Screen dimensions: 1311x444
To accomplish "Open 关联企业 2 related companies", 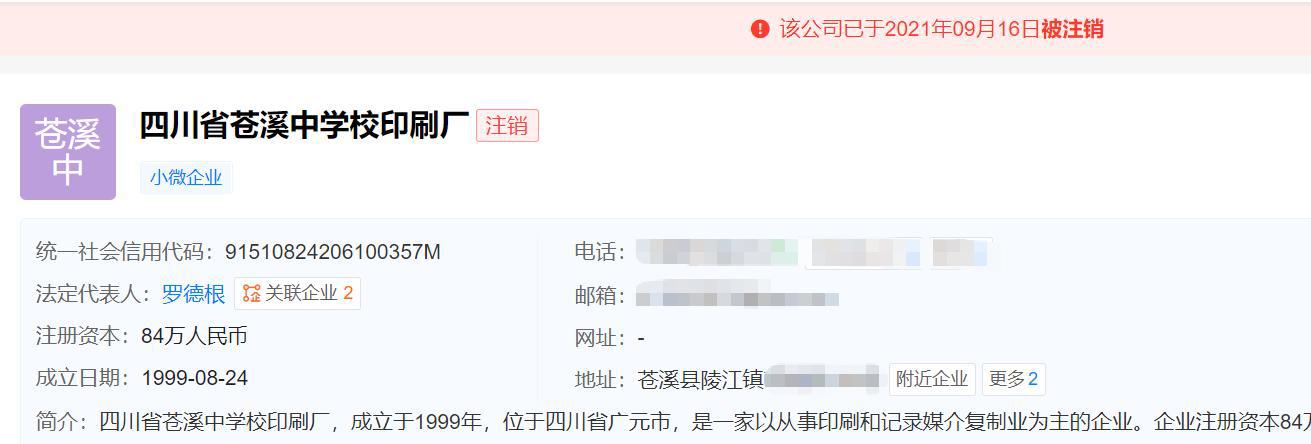I will click(x=297, y=294).
